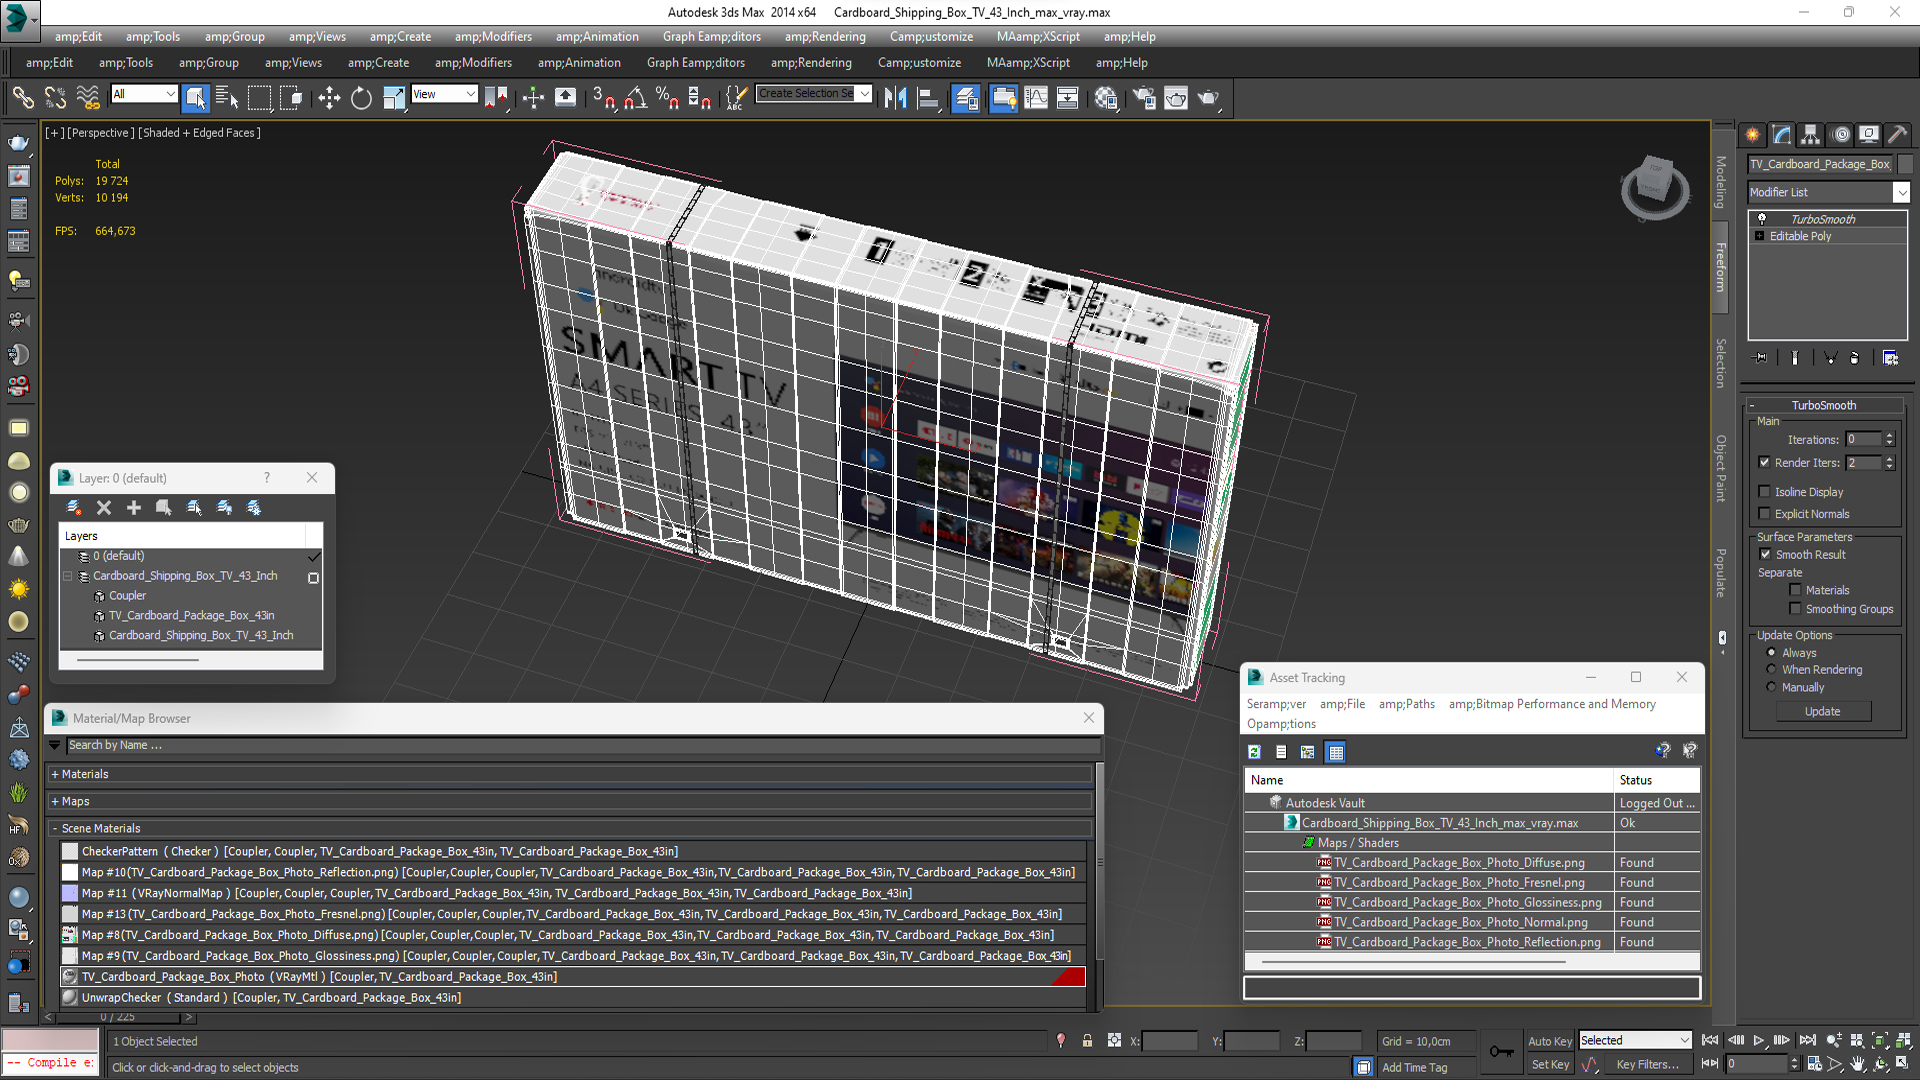Image resolution: width=1920 pixels, height=1080 pixels.
Task: Open the Layer Manager icon
Action: point(966,97)
